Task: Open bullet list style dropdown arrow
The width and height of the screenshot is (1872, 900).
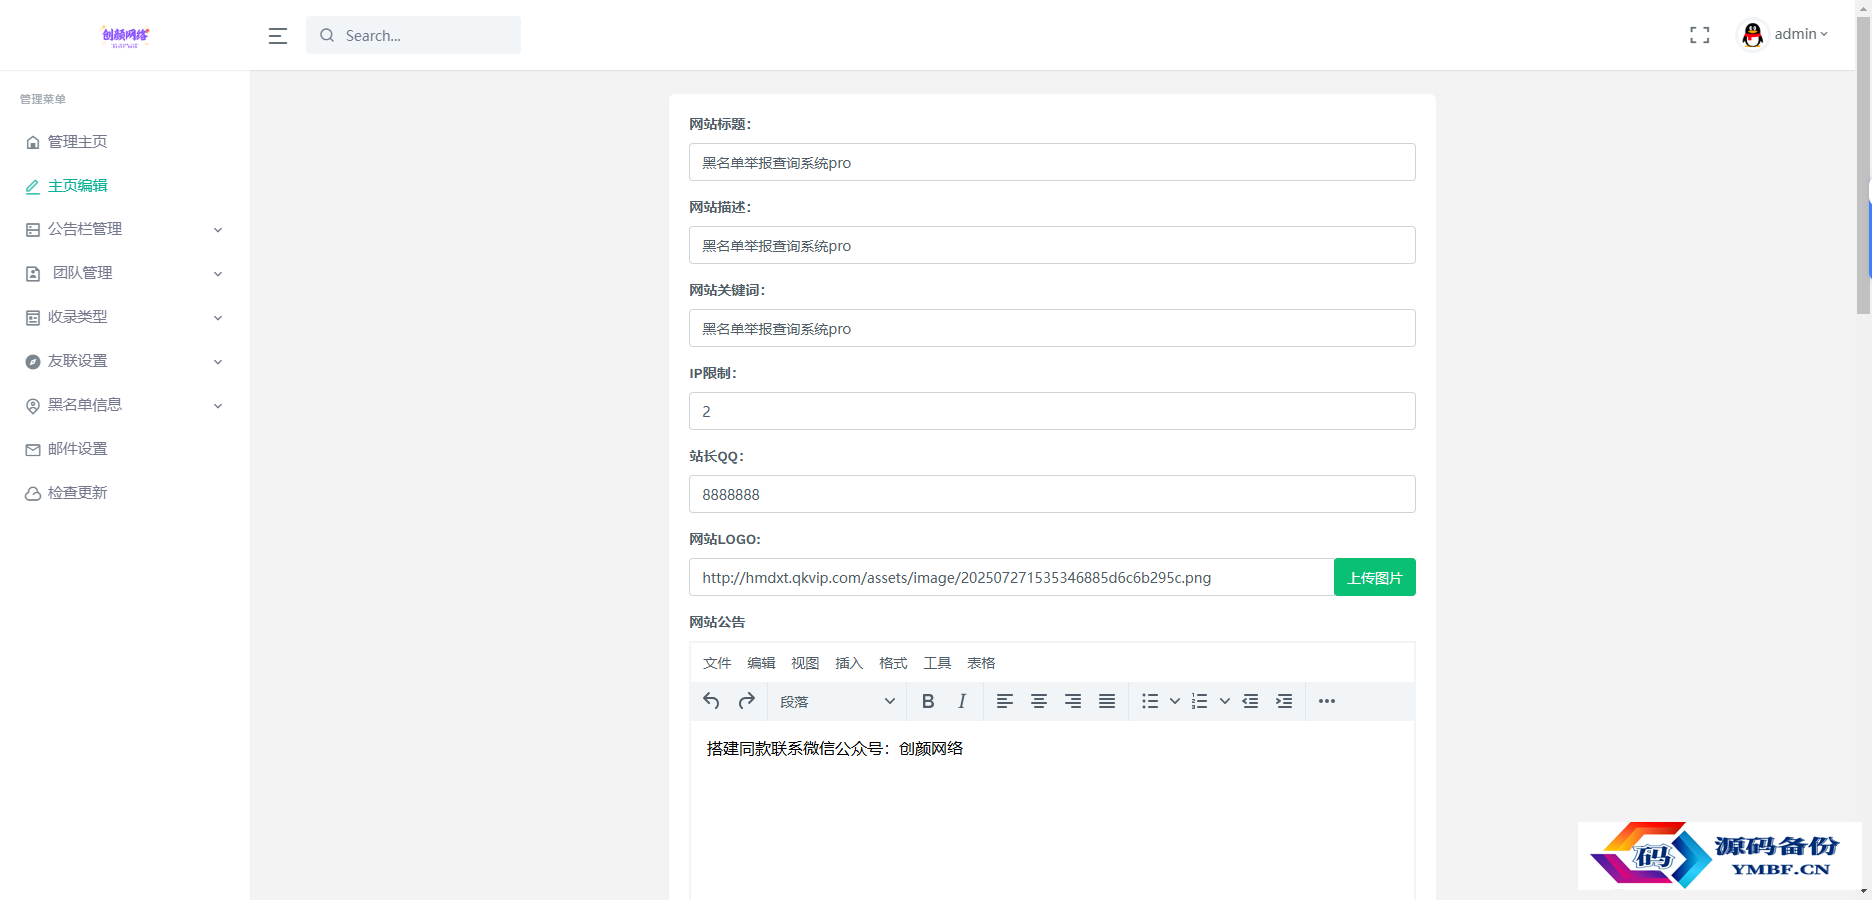Action: 1175,701
